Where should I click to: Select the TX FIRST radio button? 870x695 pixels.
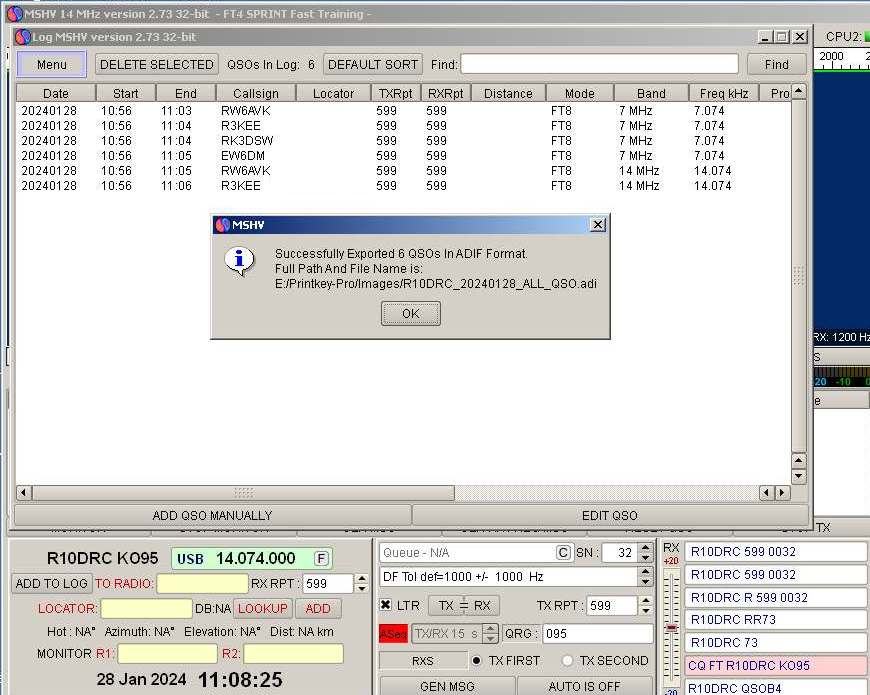click(477, 660)
